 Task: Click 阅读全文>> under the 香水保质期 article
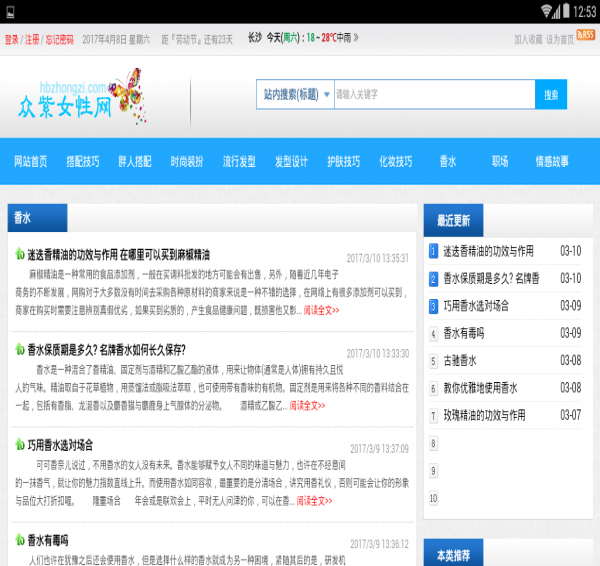point(307,406)
